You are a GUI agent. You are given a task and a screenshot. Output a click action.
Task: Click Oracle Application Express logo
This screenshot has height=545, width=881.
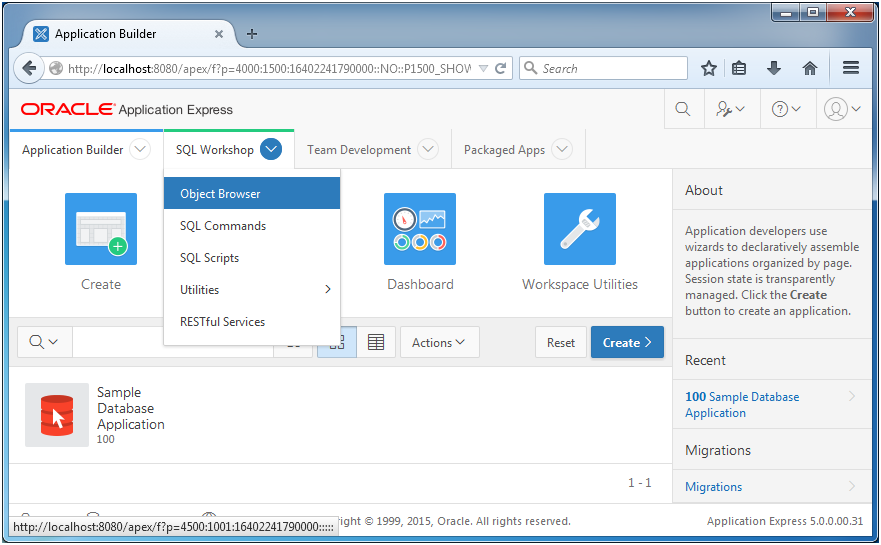point(127,109)
